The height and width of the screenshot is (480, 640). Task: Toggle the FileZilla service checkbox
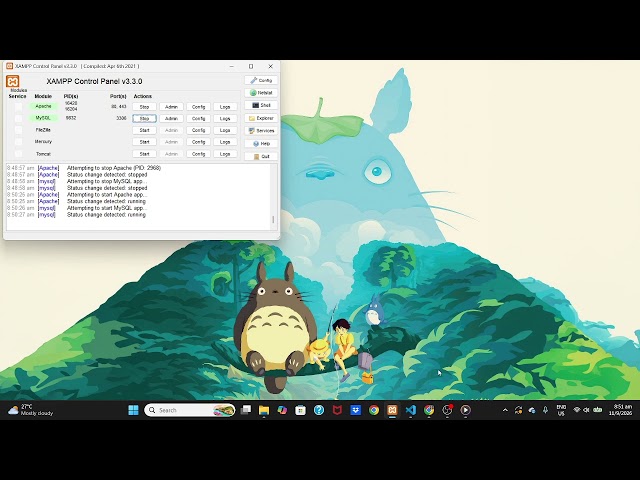(18, 130)
